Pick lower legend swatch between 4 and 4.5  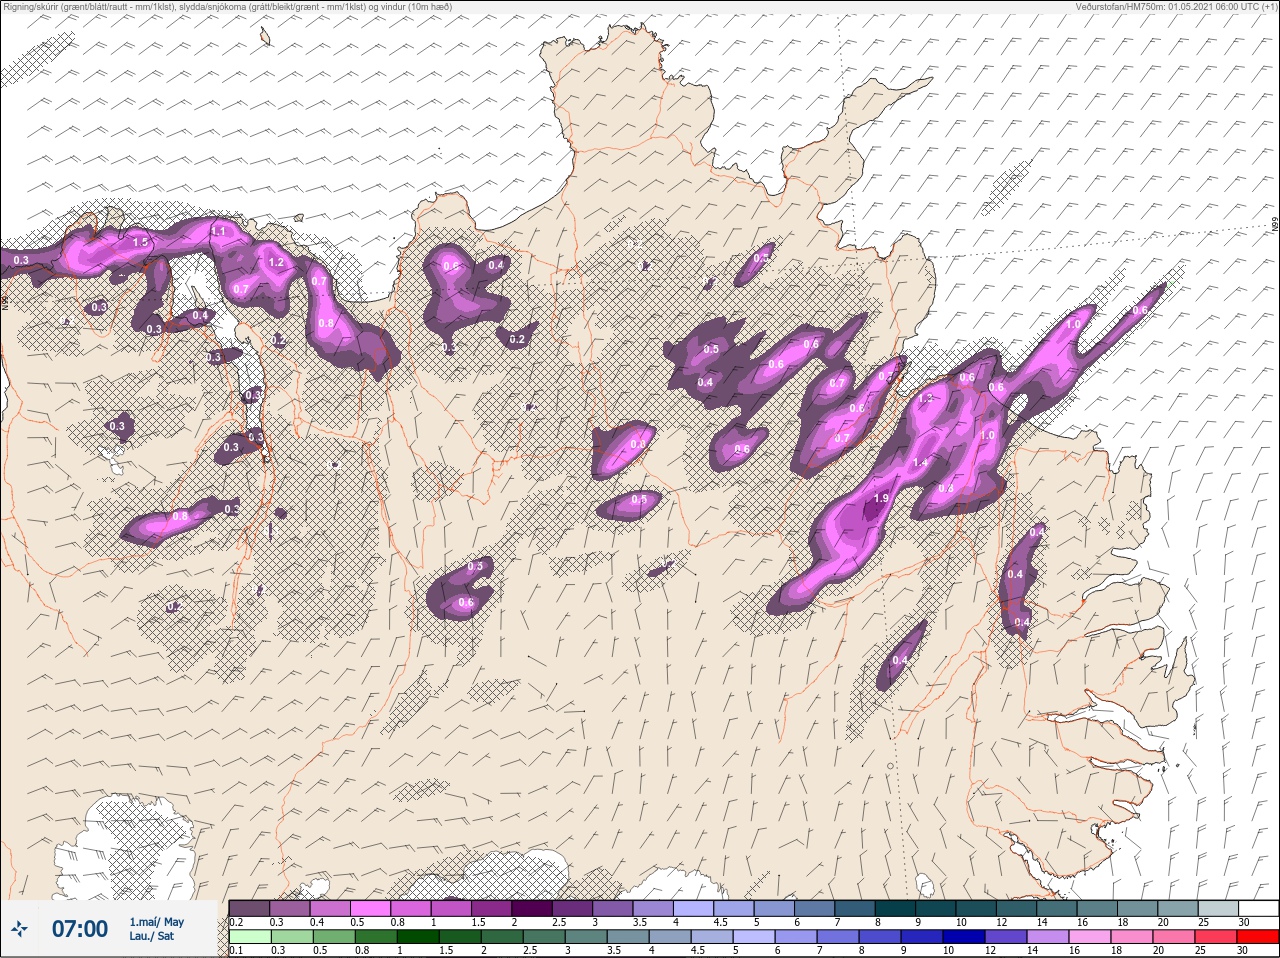click(670, 937)
